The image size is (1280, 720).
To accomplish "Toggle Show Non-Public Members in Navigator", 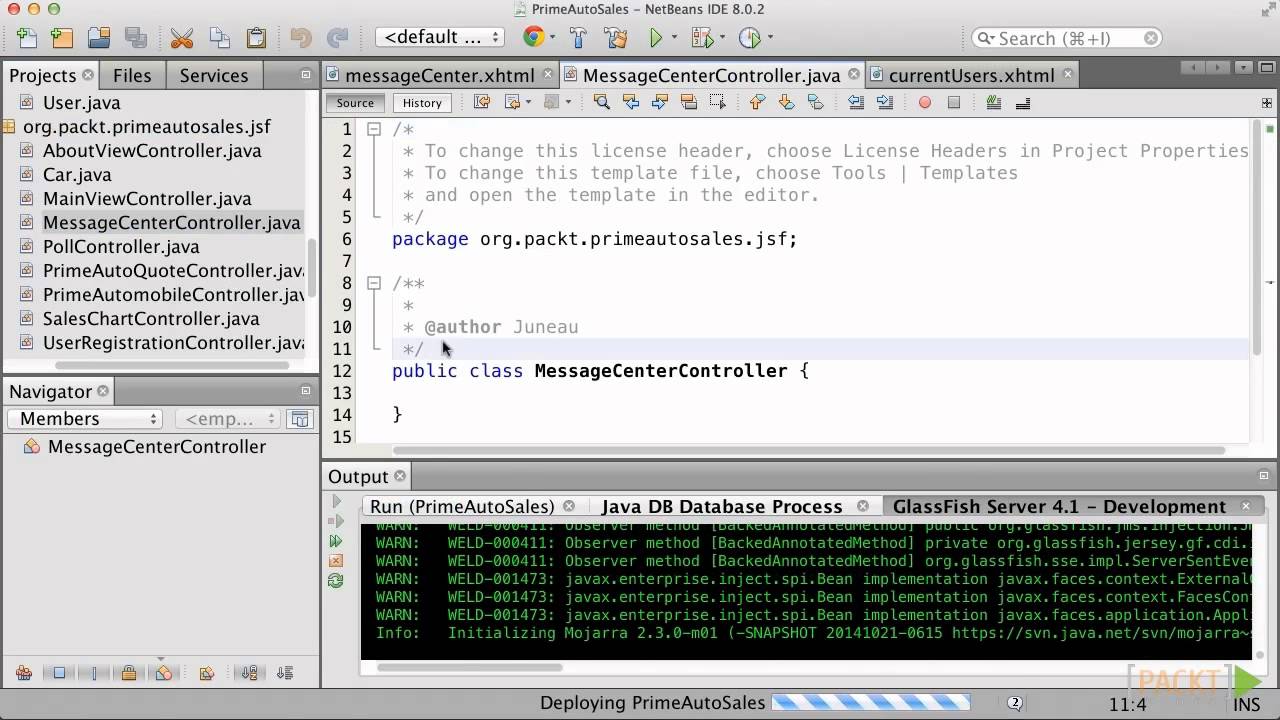I will point(129,673).
